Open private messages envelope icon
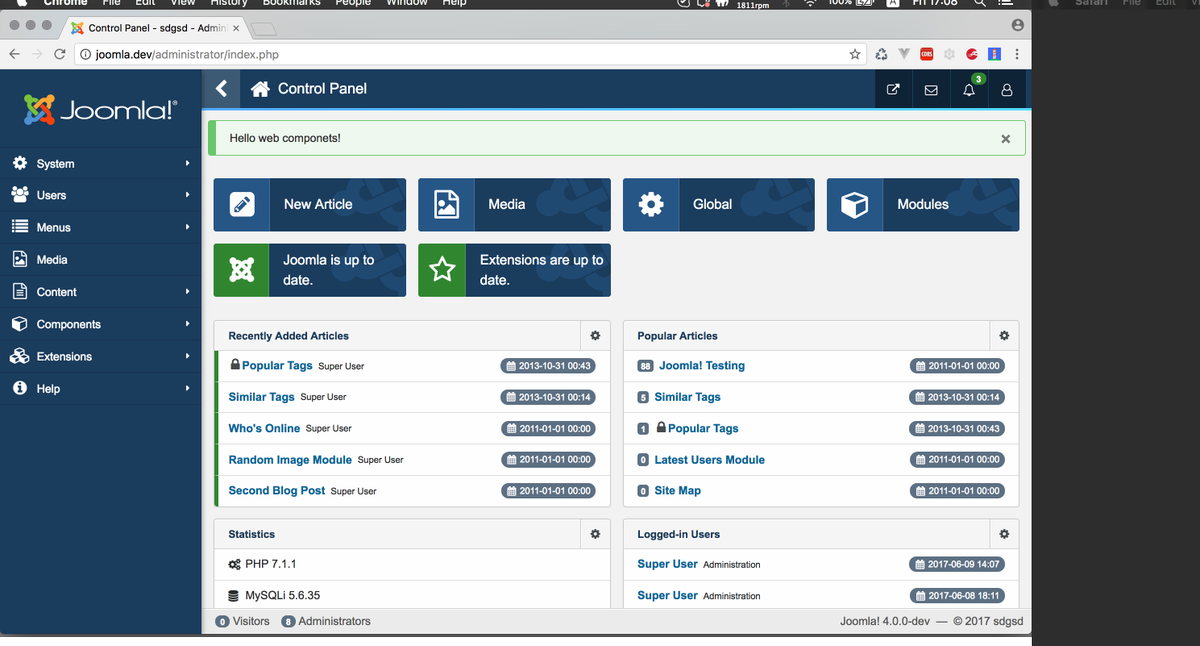This screenshot has height=646, width=1200. 931,90
